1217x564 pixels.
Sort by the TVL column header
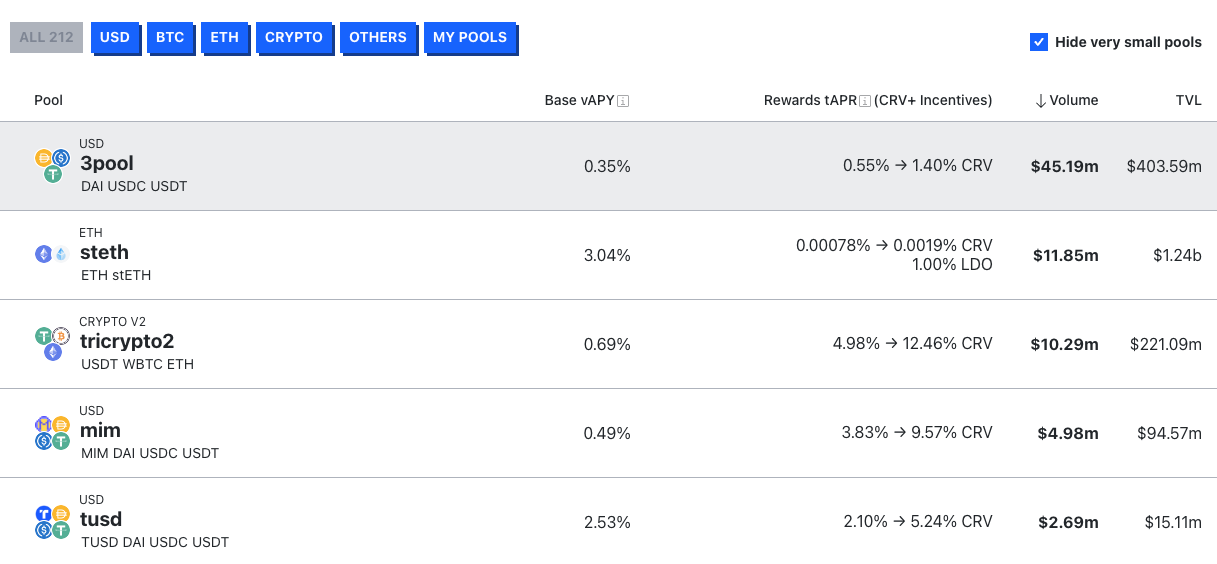click(x=1189, y=100)
